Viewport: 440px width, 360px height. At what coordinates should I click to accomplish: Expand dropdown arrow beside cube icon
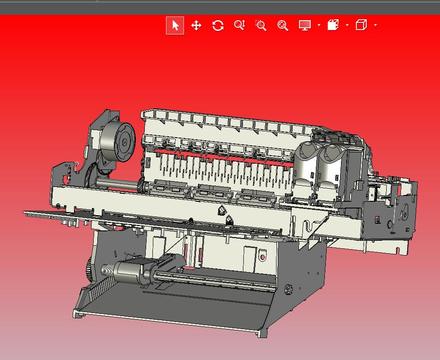point(376,25)
